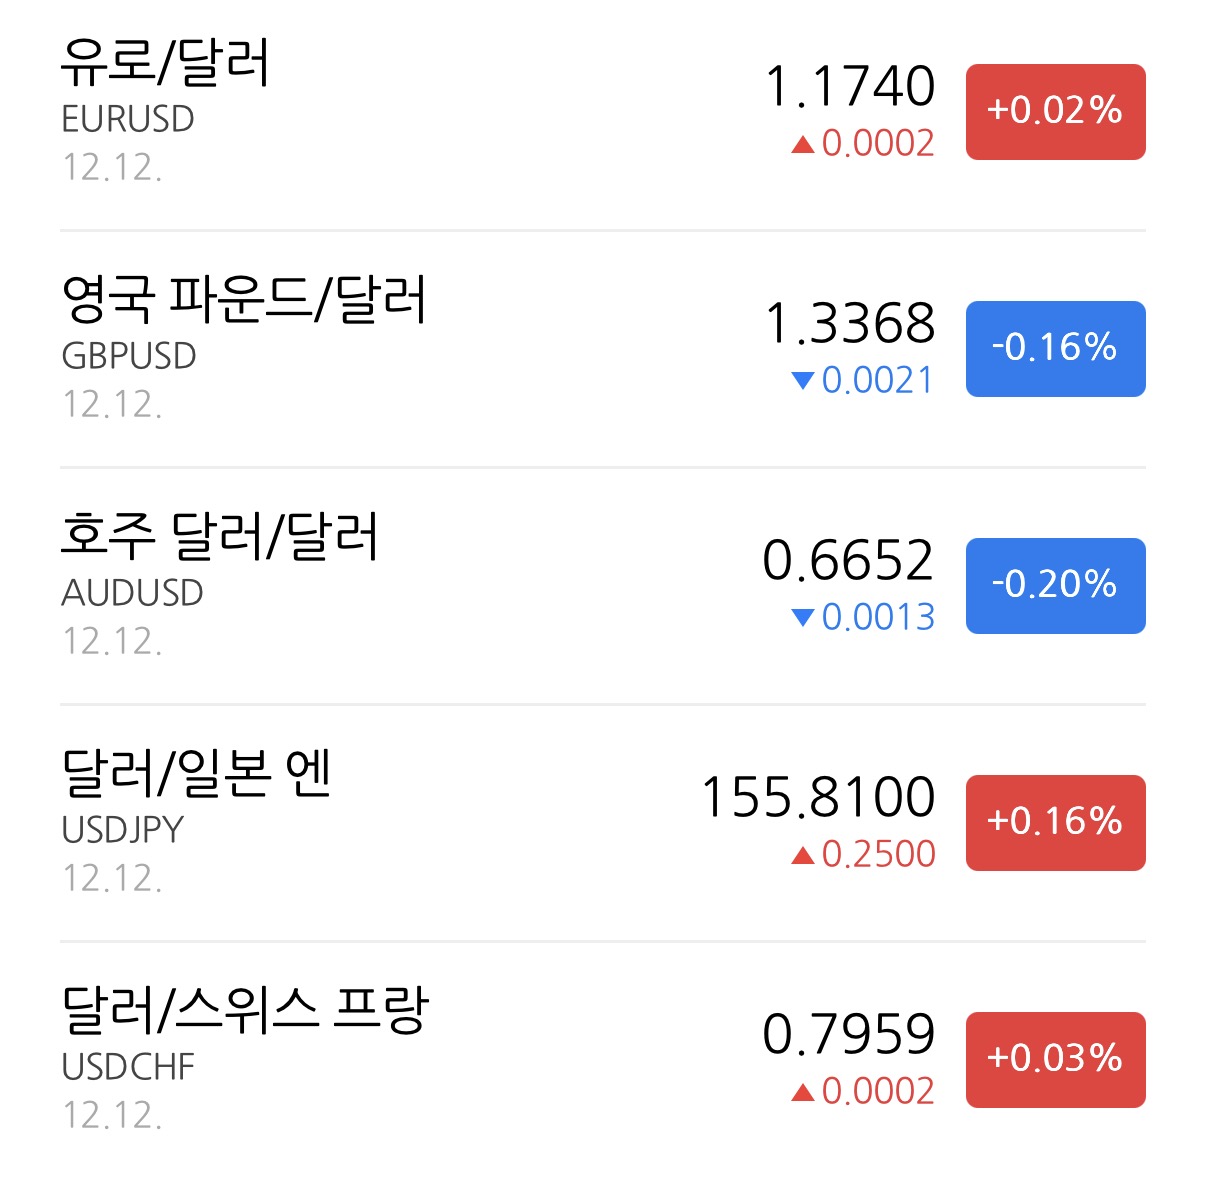This screenshot has height=1179, width=1206.
Task: Tap the +0.16% red badge for USDJPY
Action: [x=1055, y=822]
